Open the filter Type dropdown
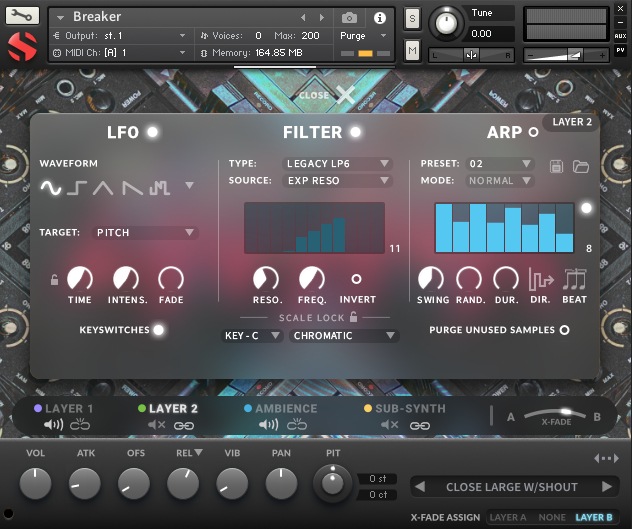Screen dimensions: 632x529 338,163
